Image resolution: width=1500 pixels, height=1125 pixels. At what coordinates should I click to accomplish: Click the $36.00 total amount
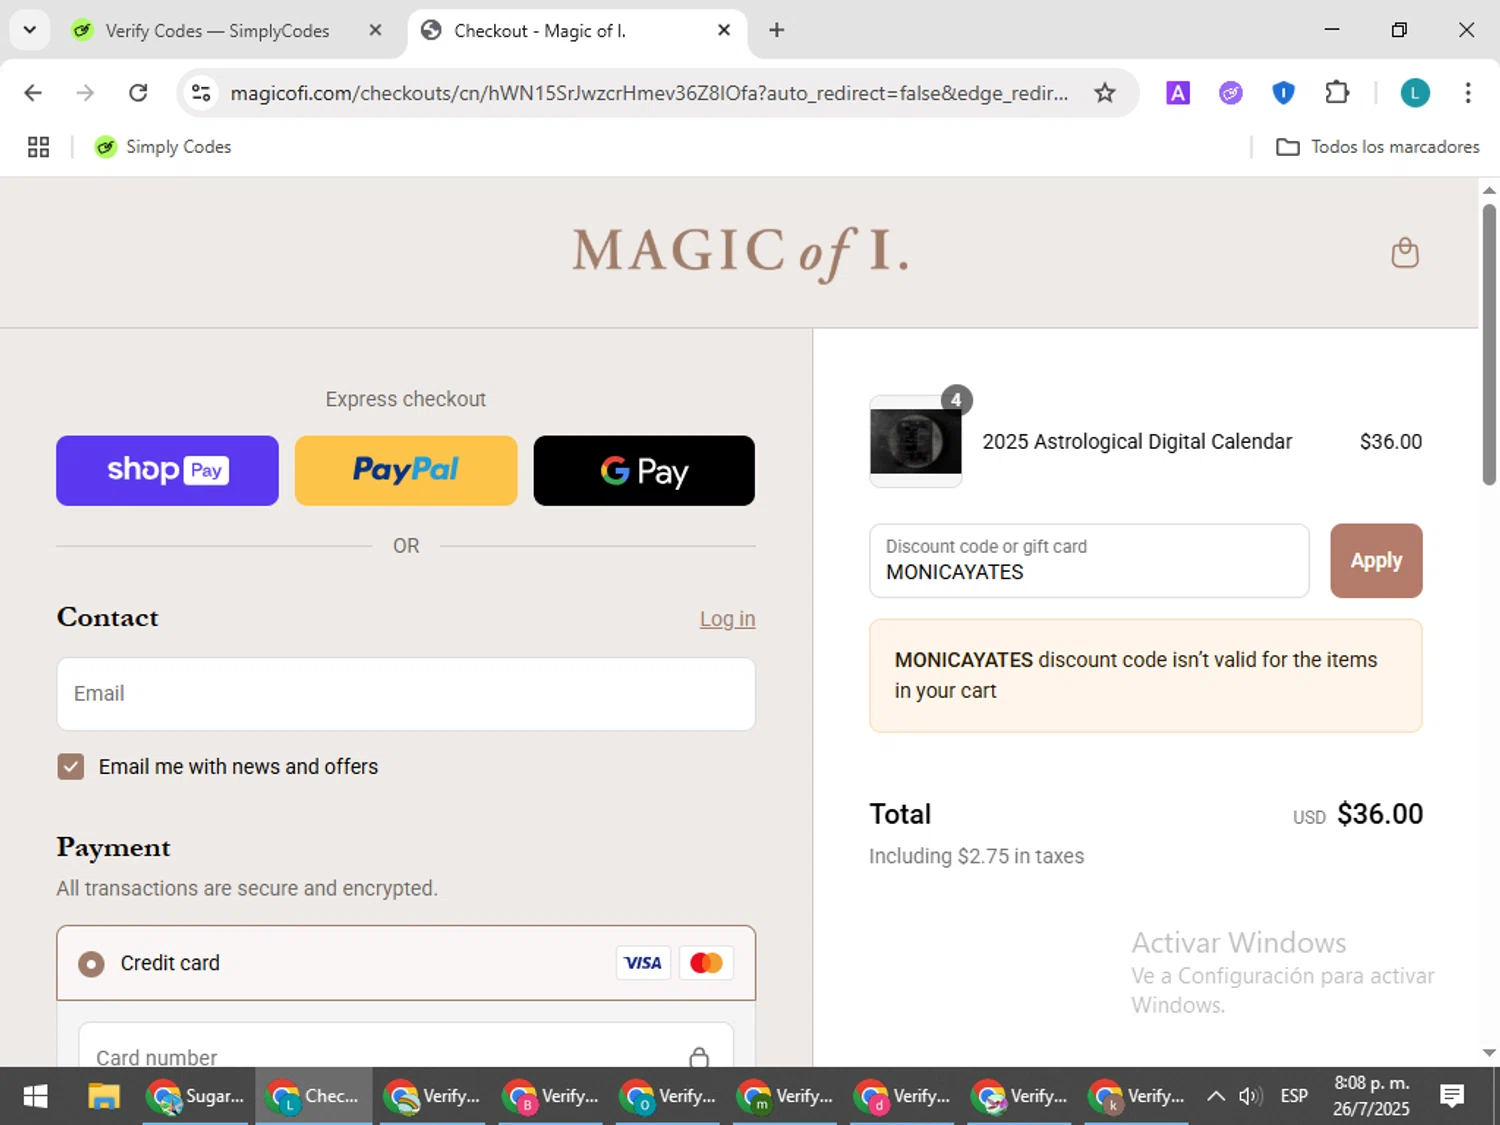[1379, 814]
